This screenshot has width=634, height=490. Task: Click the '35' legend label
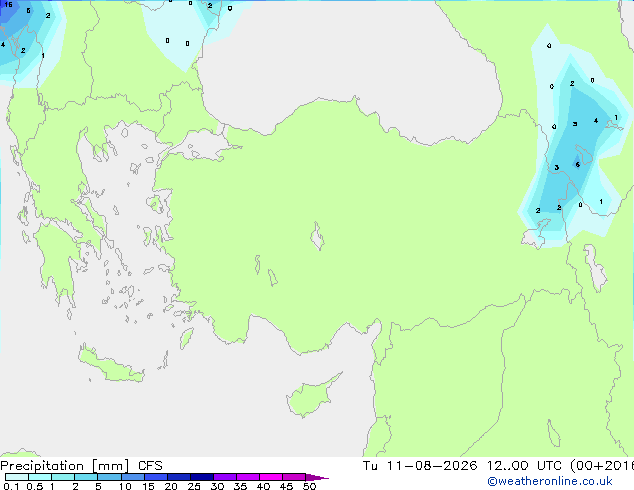(240, 486)
